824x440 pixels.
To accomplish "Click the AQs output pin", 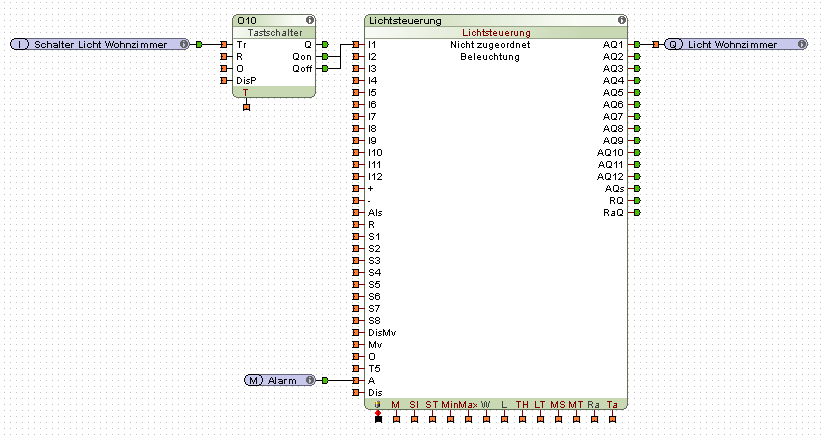I will (637, 189).
